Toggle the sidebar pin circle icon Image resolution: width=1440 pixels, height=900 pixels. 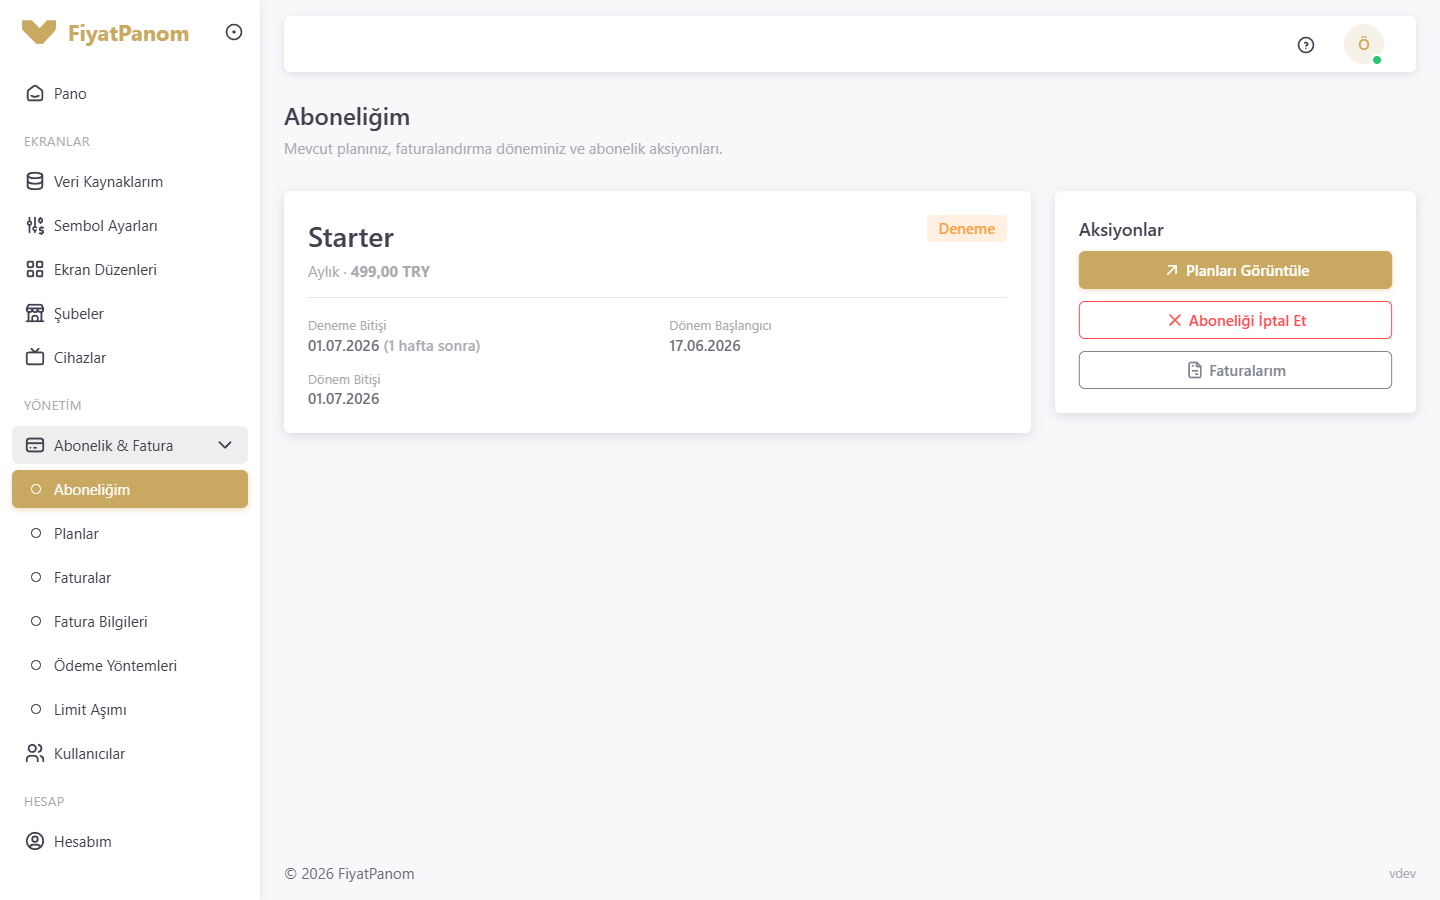click(x=234, y=32)
